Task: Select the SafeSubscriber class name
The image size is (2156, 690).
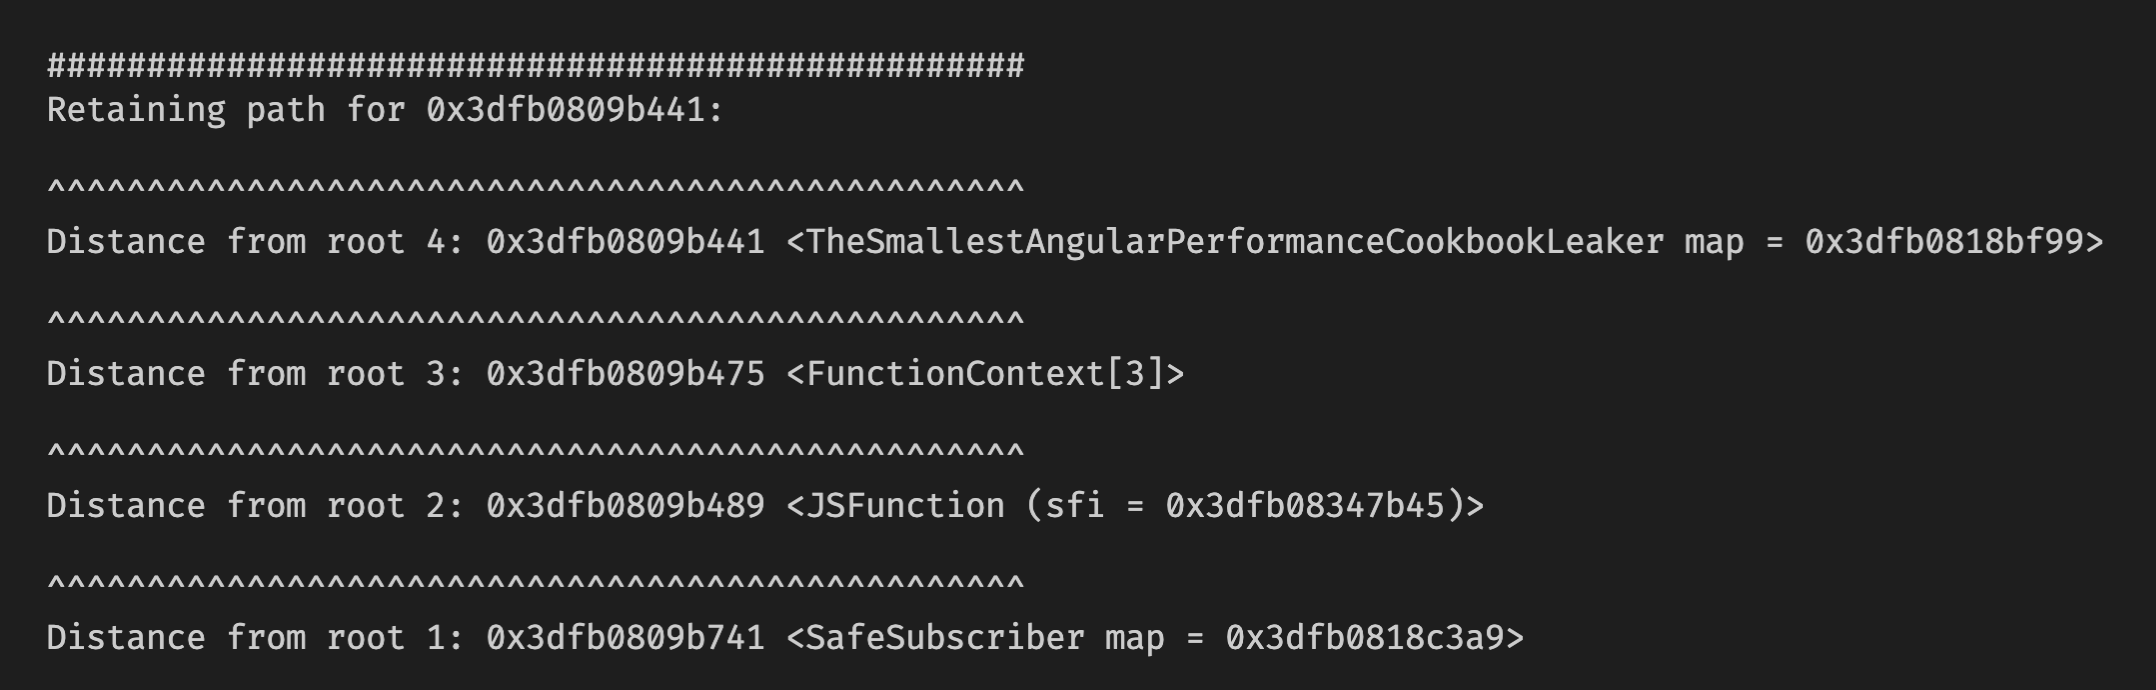Action: tap(945, 638)
